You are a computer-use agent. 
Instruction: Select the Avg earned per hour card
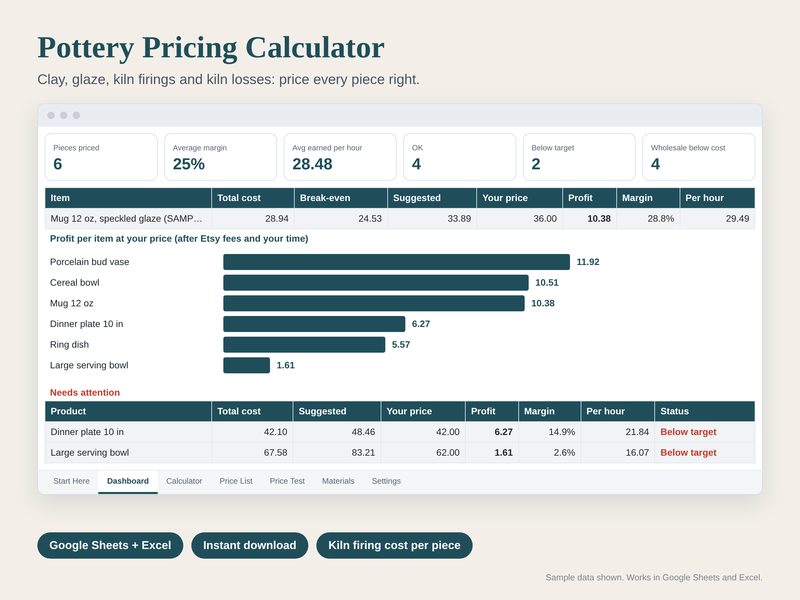340,157
